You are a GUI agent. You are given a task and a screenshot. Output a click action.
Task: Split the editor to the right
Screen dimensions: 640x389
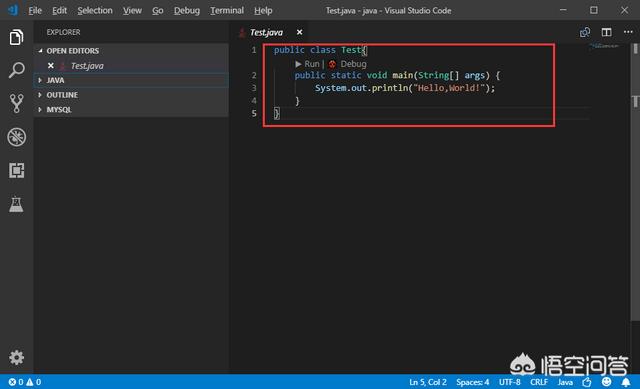(607, 32)
